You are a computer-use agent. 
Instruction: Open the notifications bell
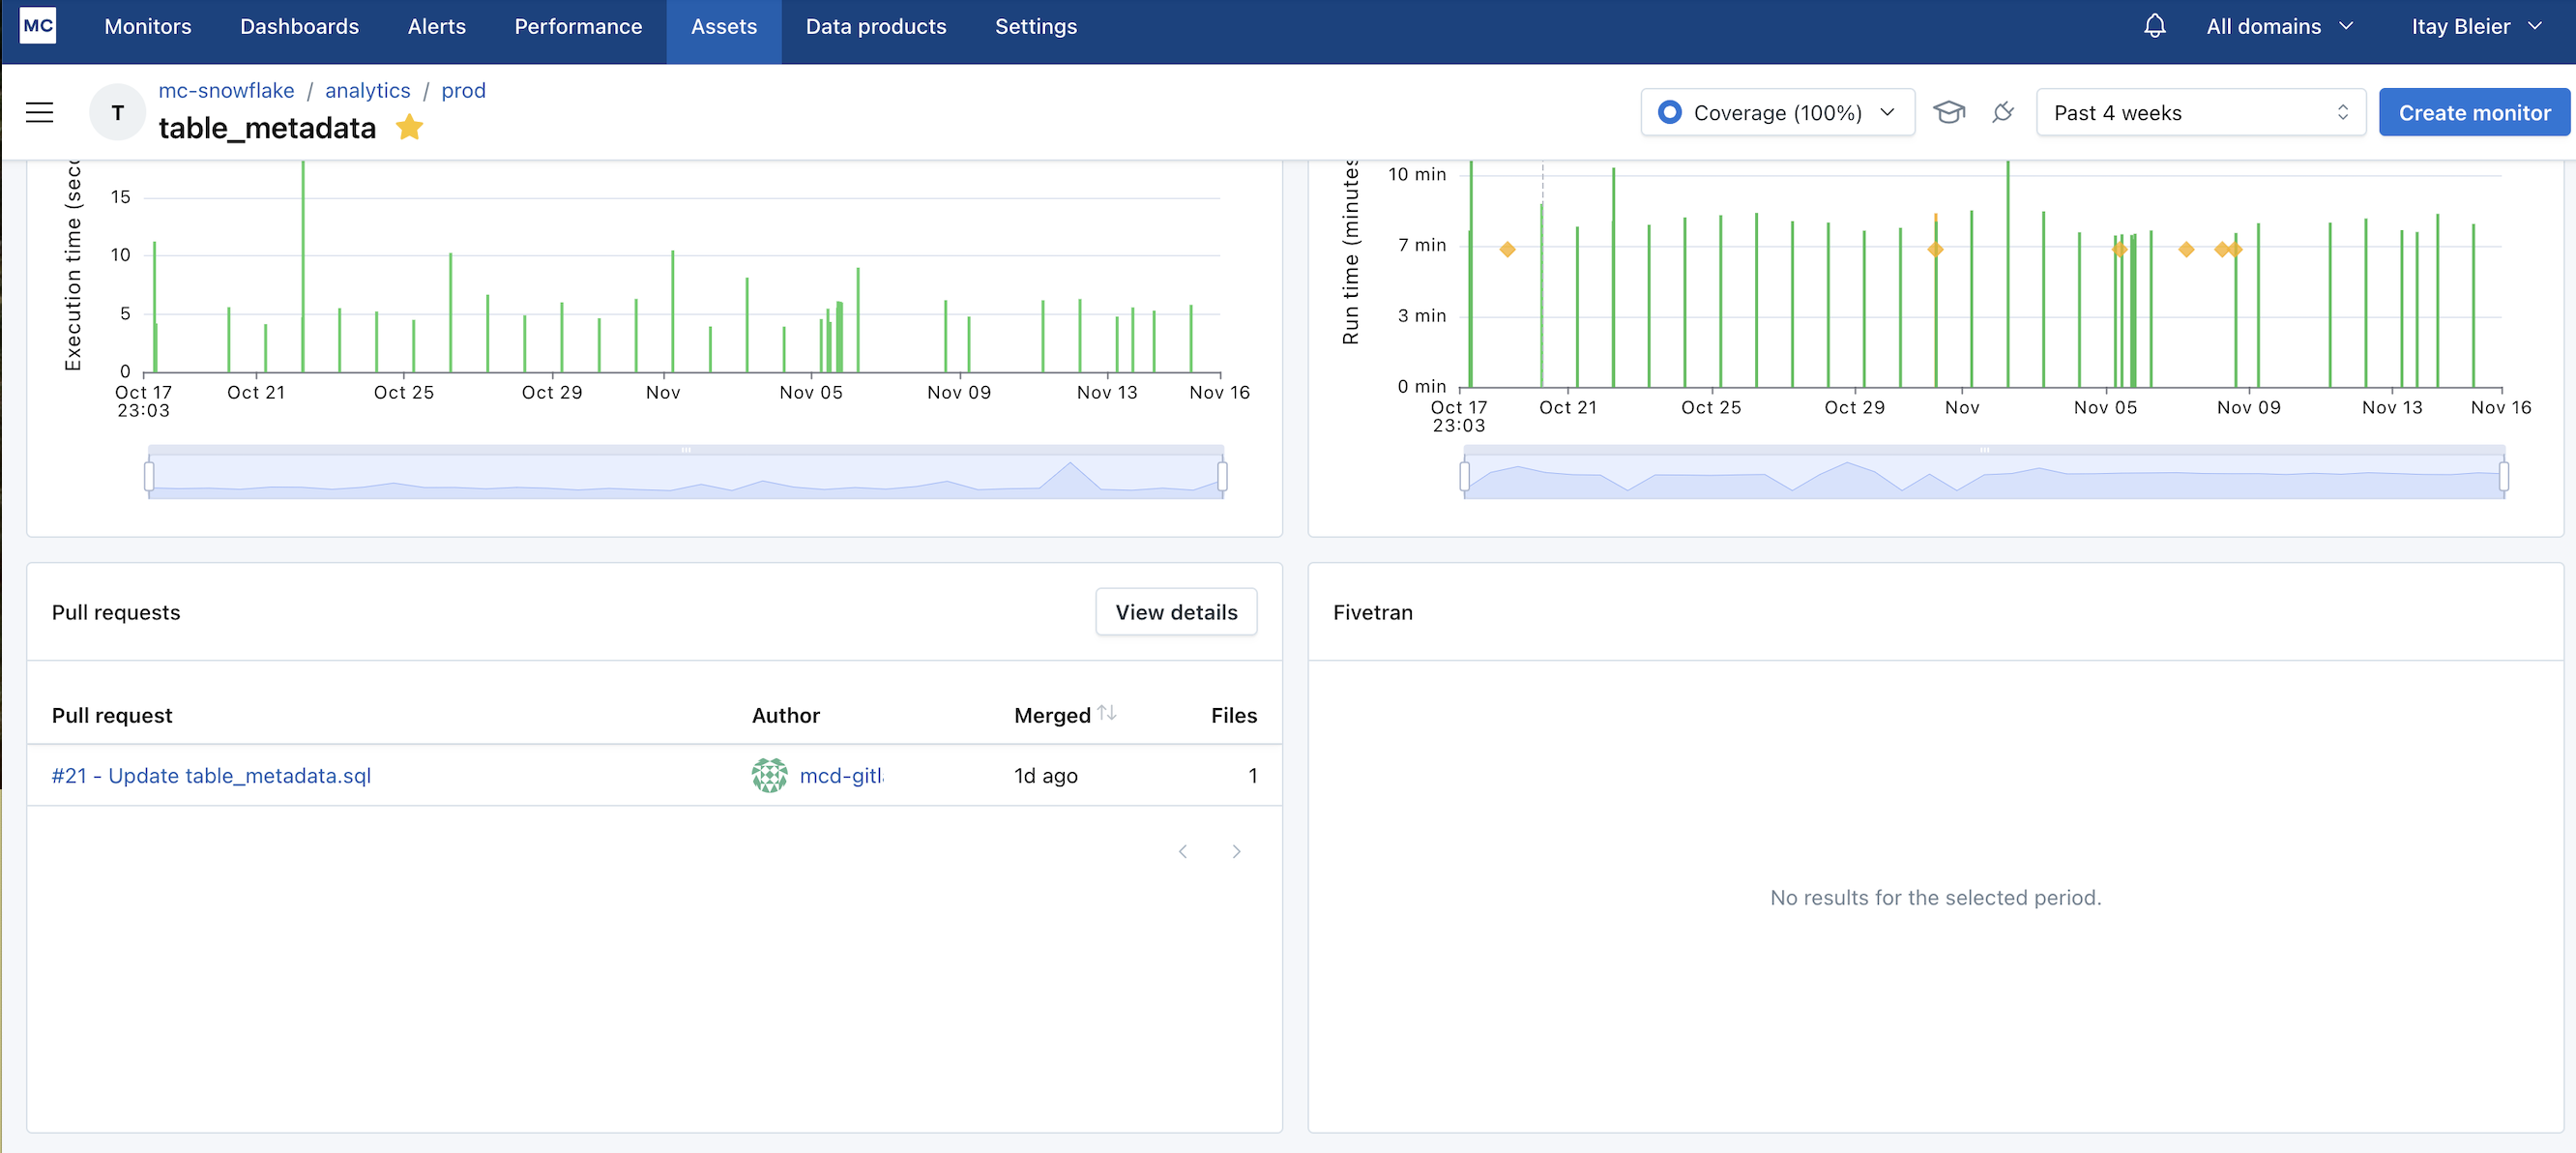2154,26
